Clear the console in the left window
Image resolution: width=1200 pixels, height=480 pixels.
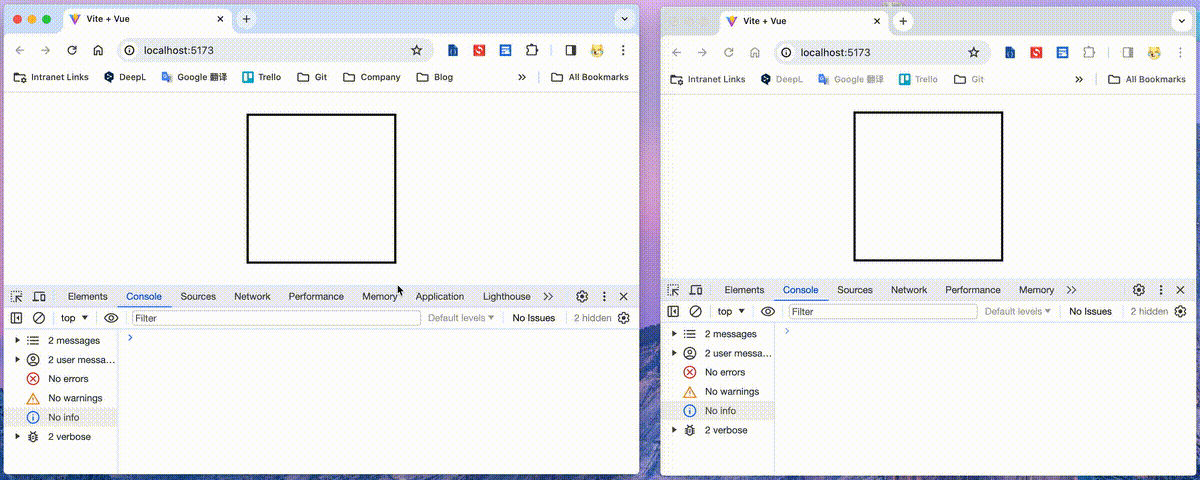click(x=39, y=318)
